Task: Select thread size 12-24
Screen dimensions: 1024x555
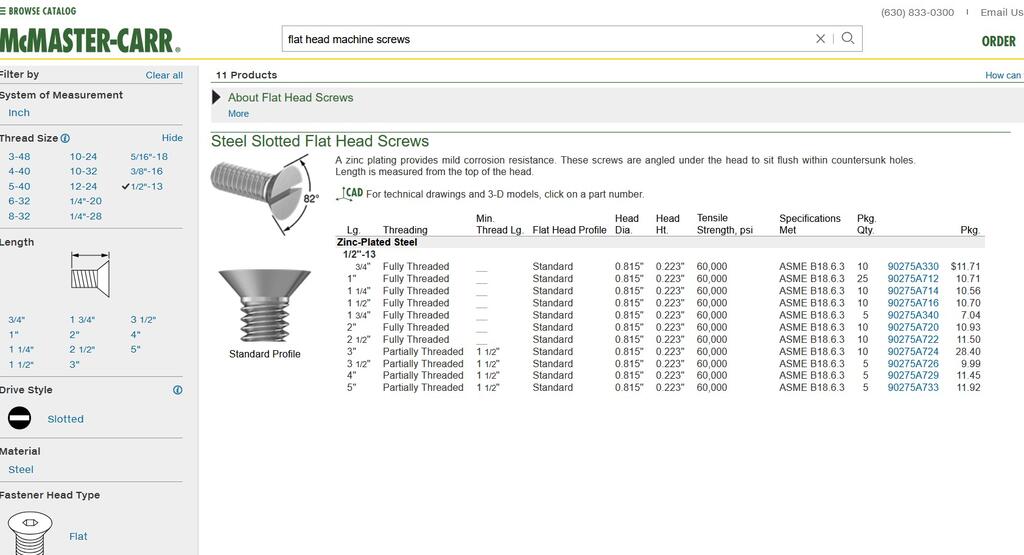Action: (83, 186)
